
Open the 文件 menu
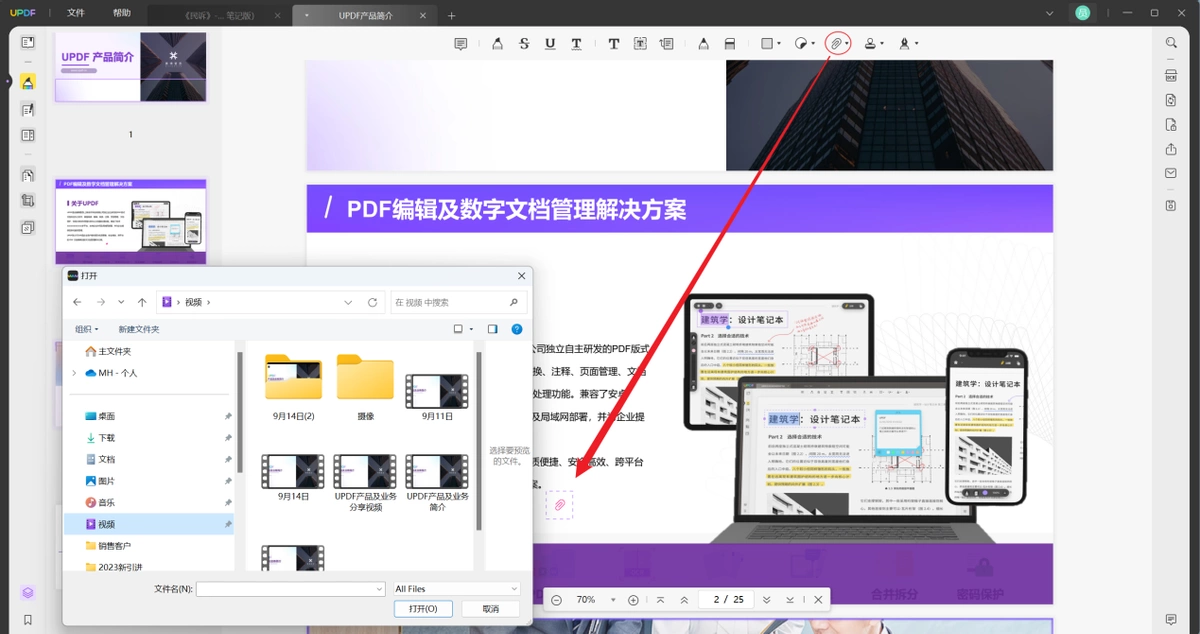tap(76, 14)
